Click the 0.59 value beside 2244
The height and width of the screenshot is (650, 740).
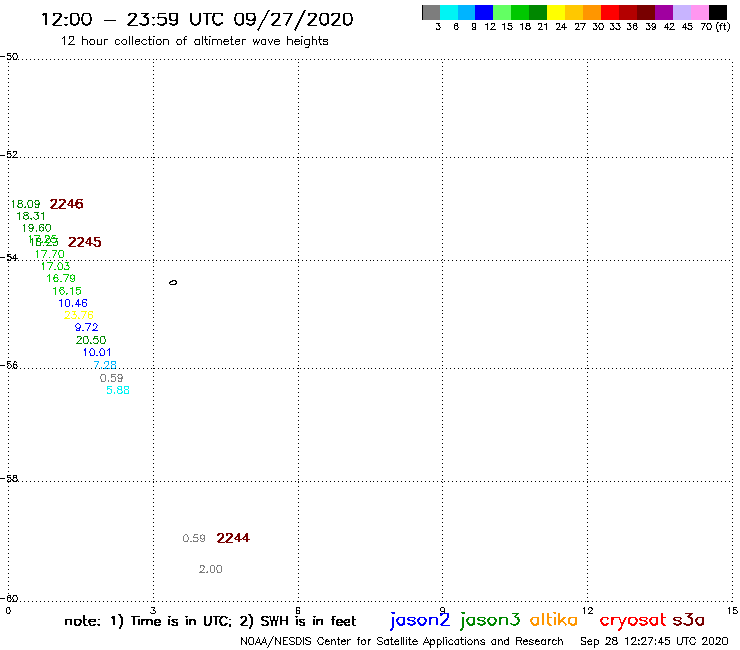click(x=194, y=539)
